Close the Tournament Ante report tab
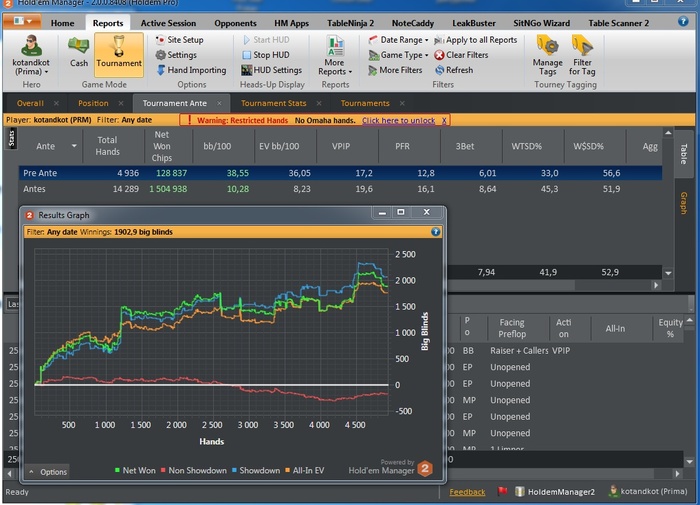The image size is (700, 505). (219, 103)
